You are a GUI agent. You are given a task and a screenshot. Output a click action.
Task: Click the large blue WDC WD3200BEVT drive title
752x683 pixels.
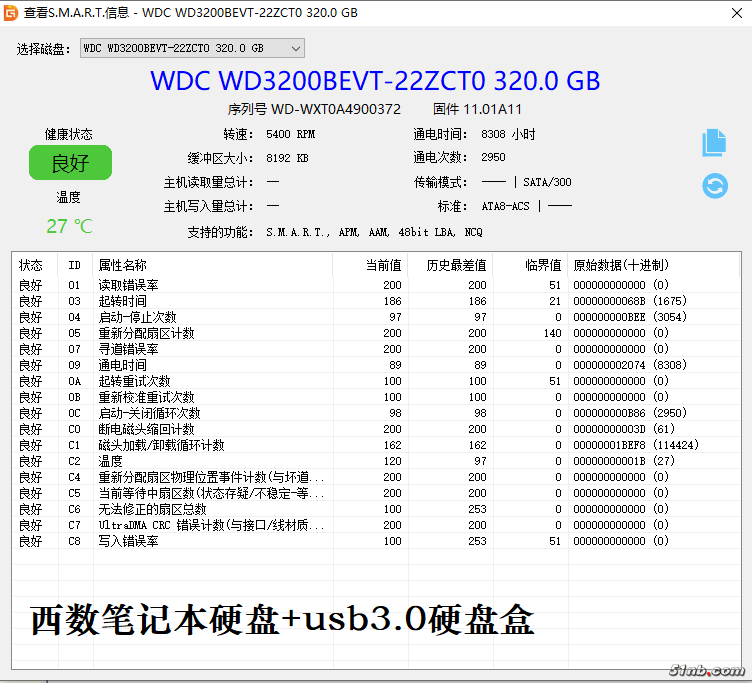pyautogui.click(x=375, y=81)
